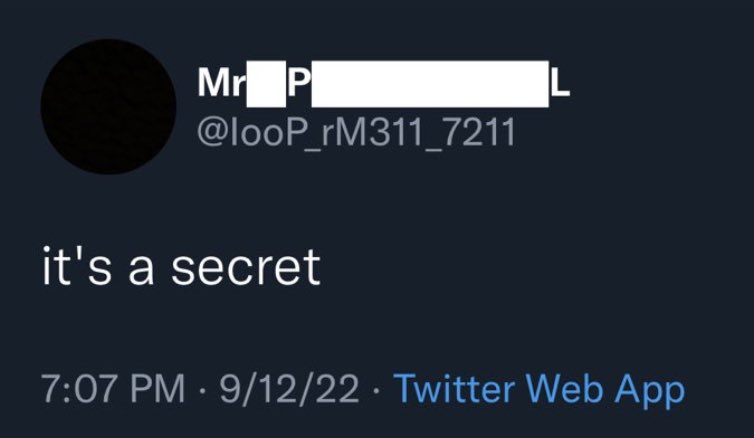754x438 pixels.
Task: Click the word "Twitter" in the source label
Action: [x=454, y=388]
